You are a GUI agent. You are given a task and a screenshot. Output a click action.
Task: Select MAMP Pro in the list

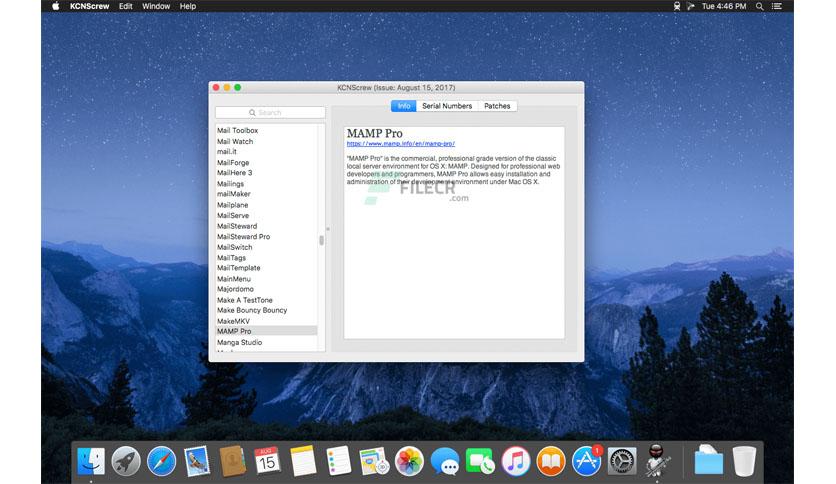(x=267, y=331)
